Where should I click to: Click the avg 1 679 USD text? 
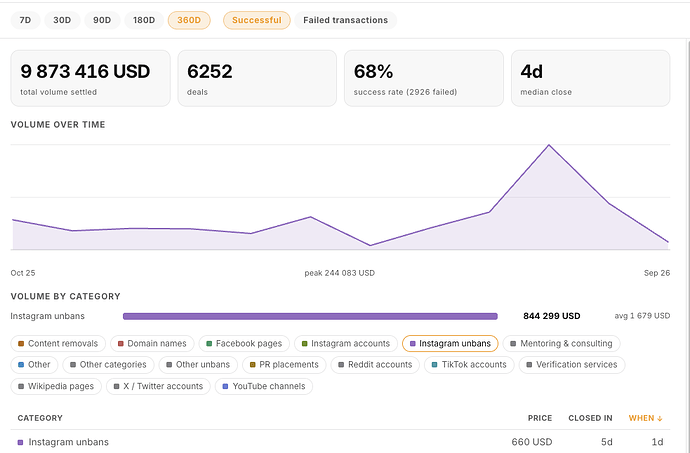[x=642, y=316]
